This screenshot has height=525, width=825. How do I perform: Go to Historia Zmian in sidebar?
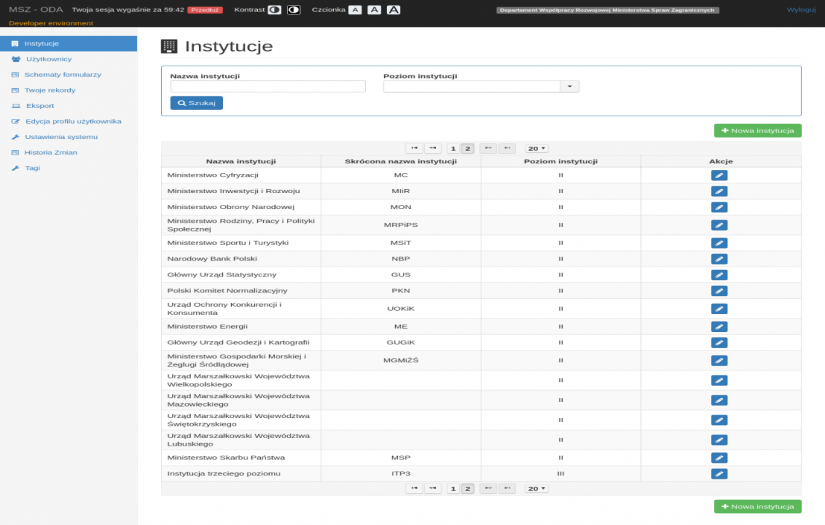50,152
